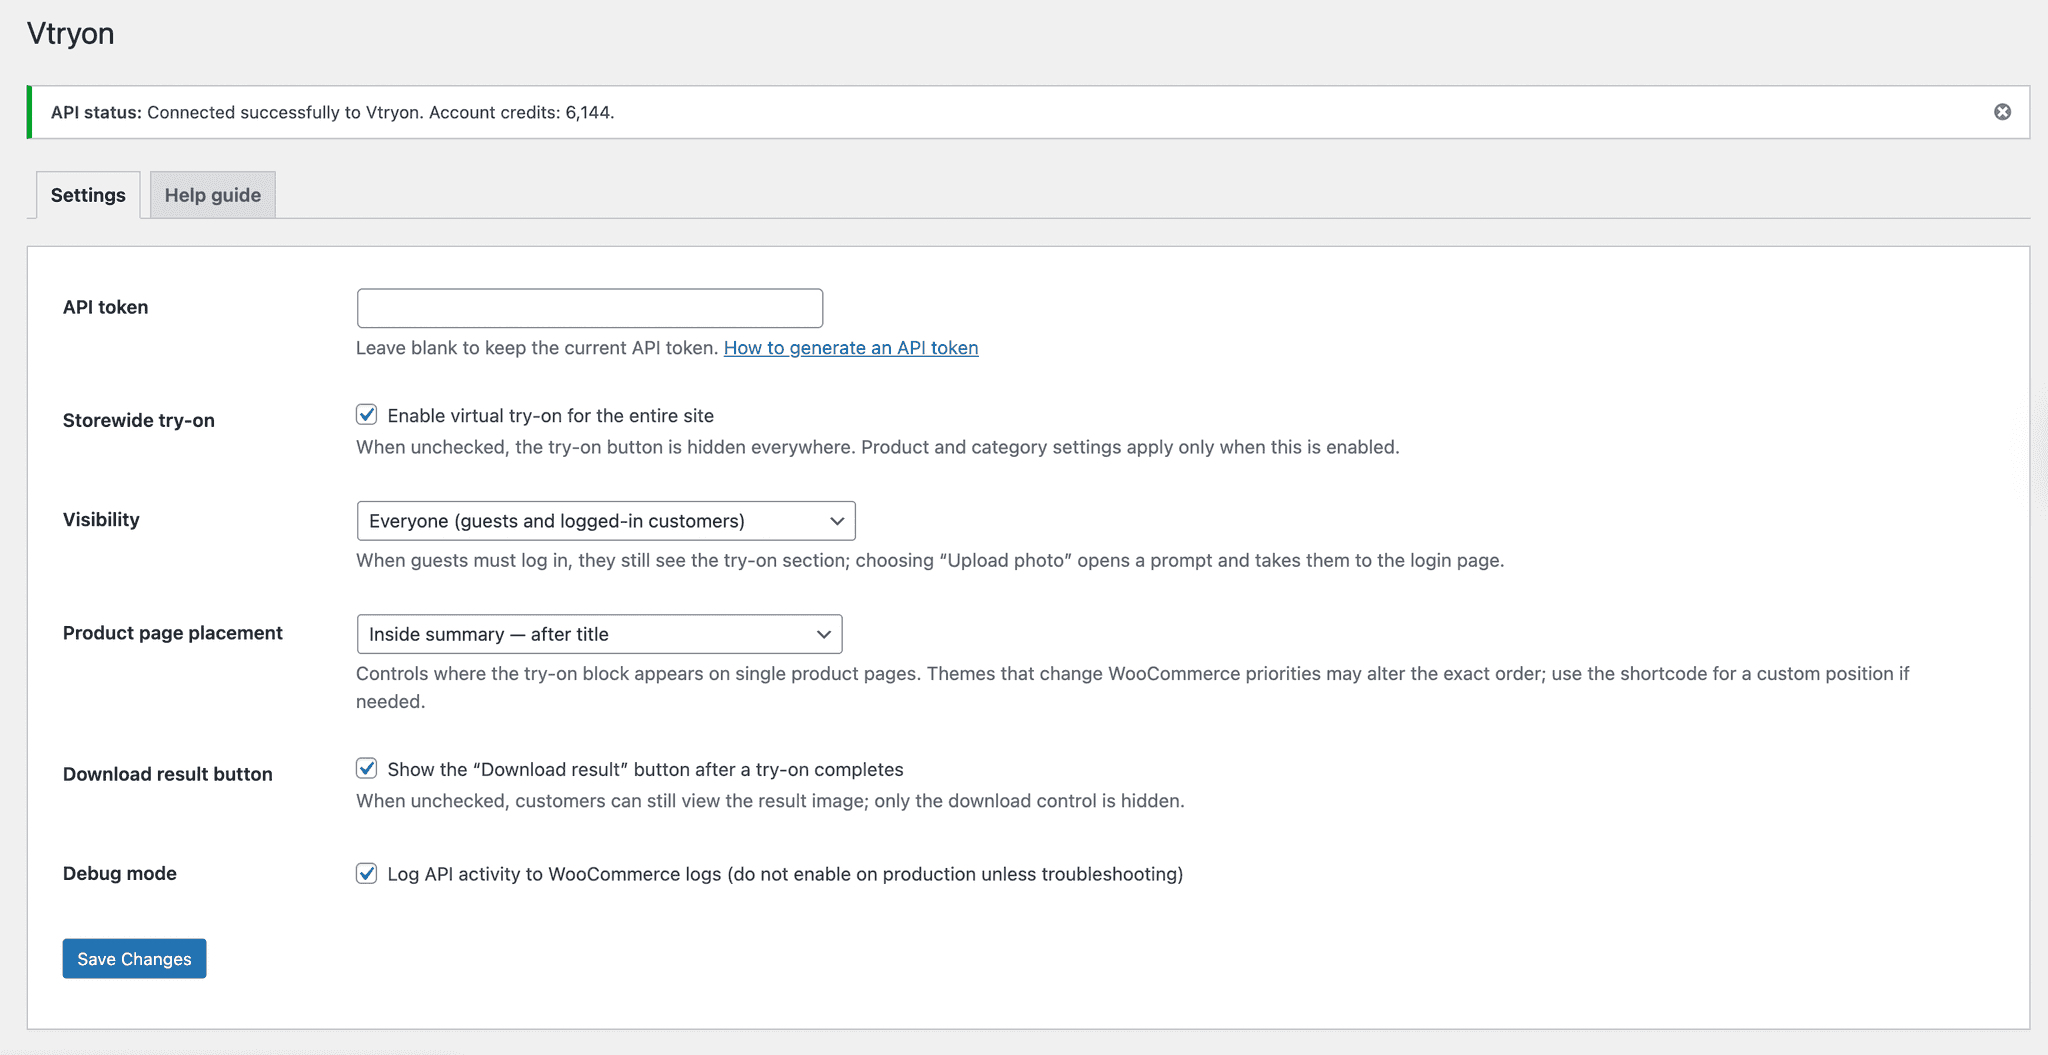Click the Download result button label
The height and width of the screenshot is (1055, 2048).
click(x=168, y=774)
